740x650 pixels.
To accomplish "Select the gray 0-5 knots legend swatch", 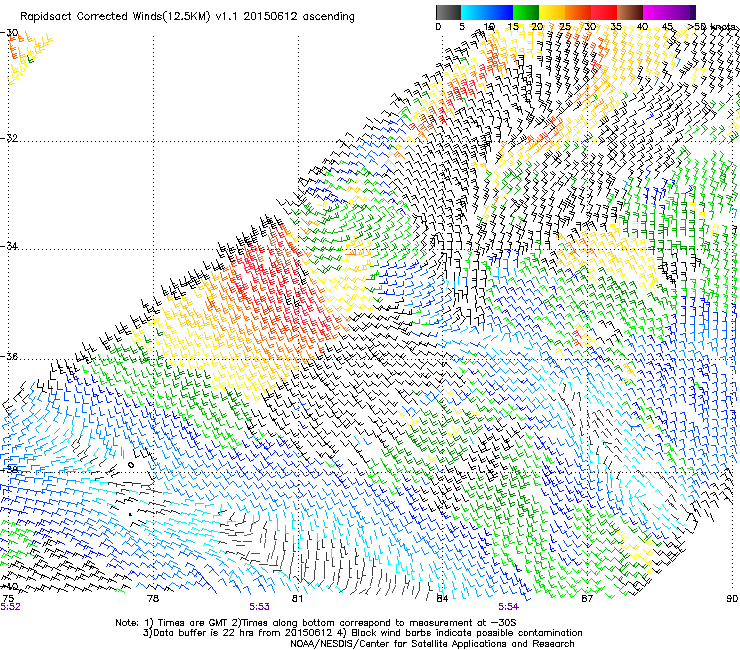I will (448, 12).
